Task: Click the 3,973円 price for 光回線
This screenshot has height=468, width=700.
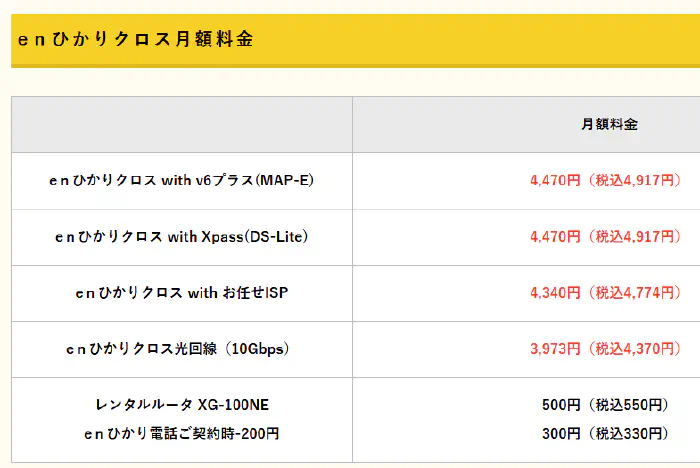Action: coord(555,349)
